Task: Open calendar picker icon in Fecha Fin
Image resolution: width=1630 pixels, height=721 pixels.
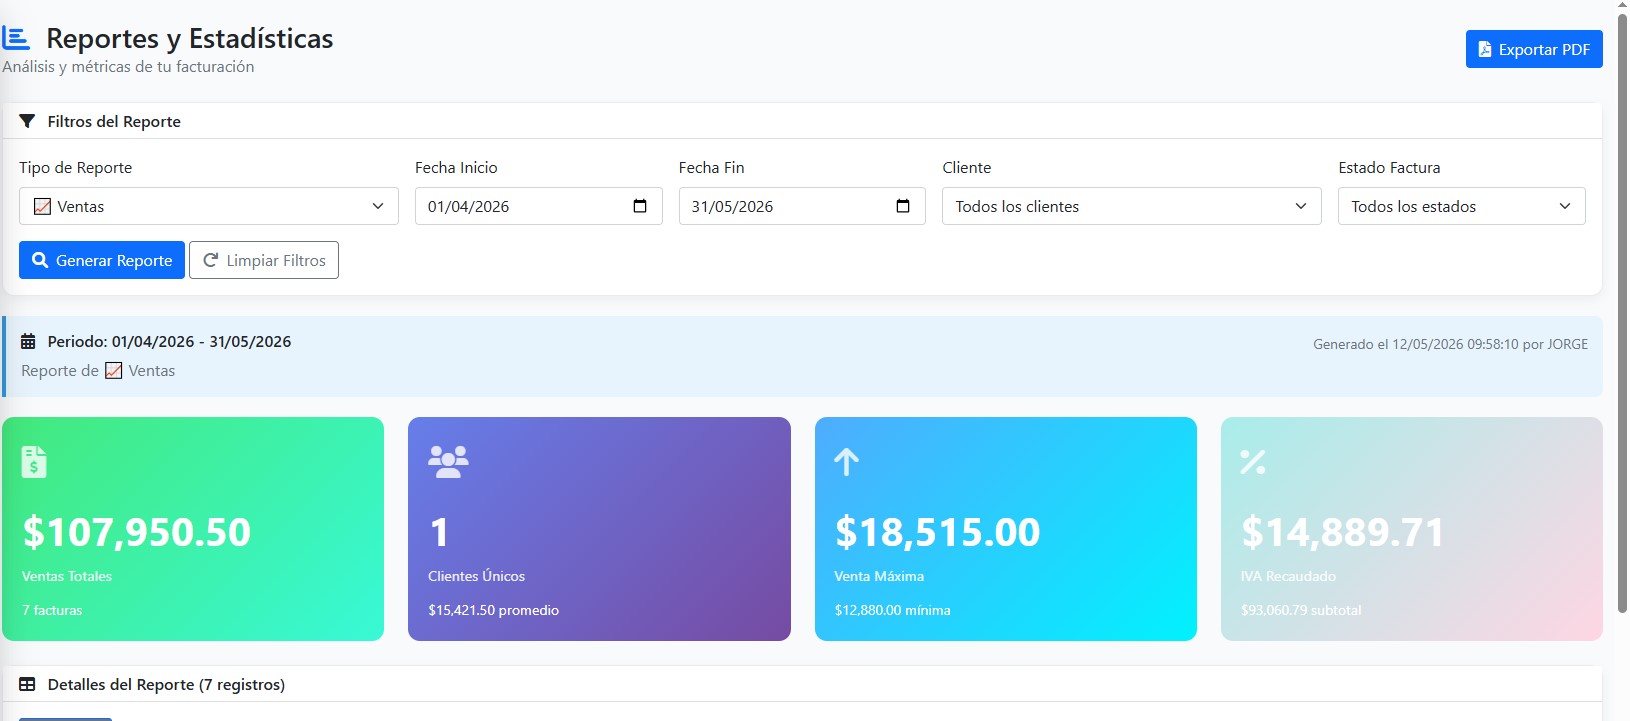Action: click(903, 206)
